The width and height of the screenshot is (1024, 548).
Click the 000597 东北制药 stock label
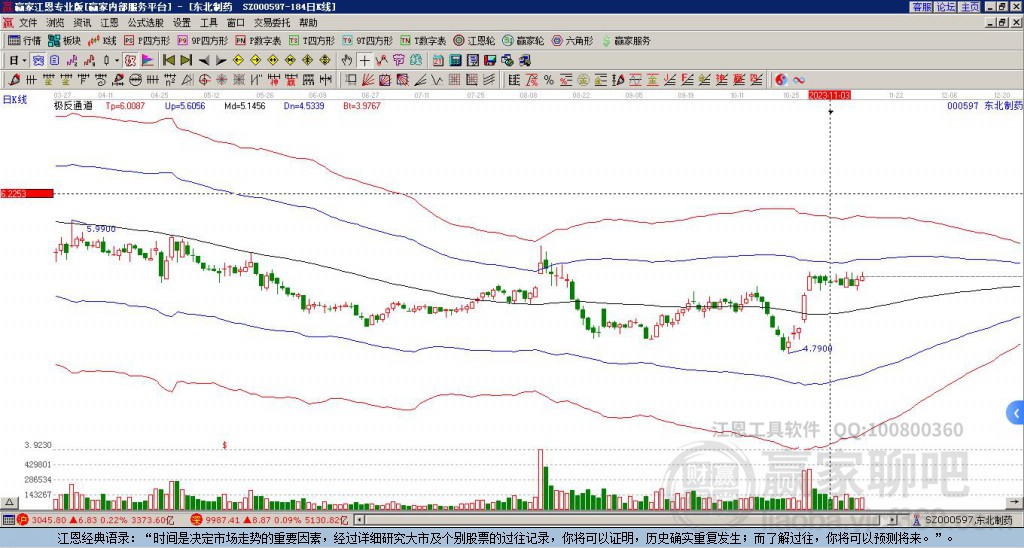pyautogui.click(x=984, y=105)
